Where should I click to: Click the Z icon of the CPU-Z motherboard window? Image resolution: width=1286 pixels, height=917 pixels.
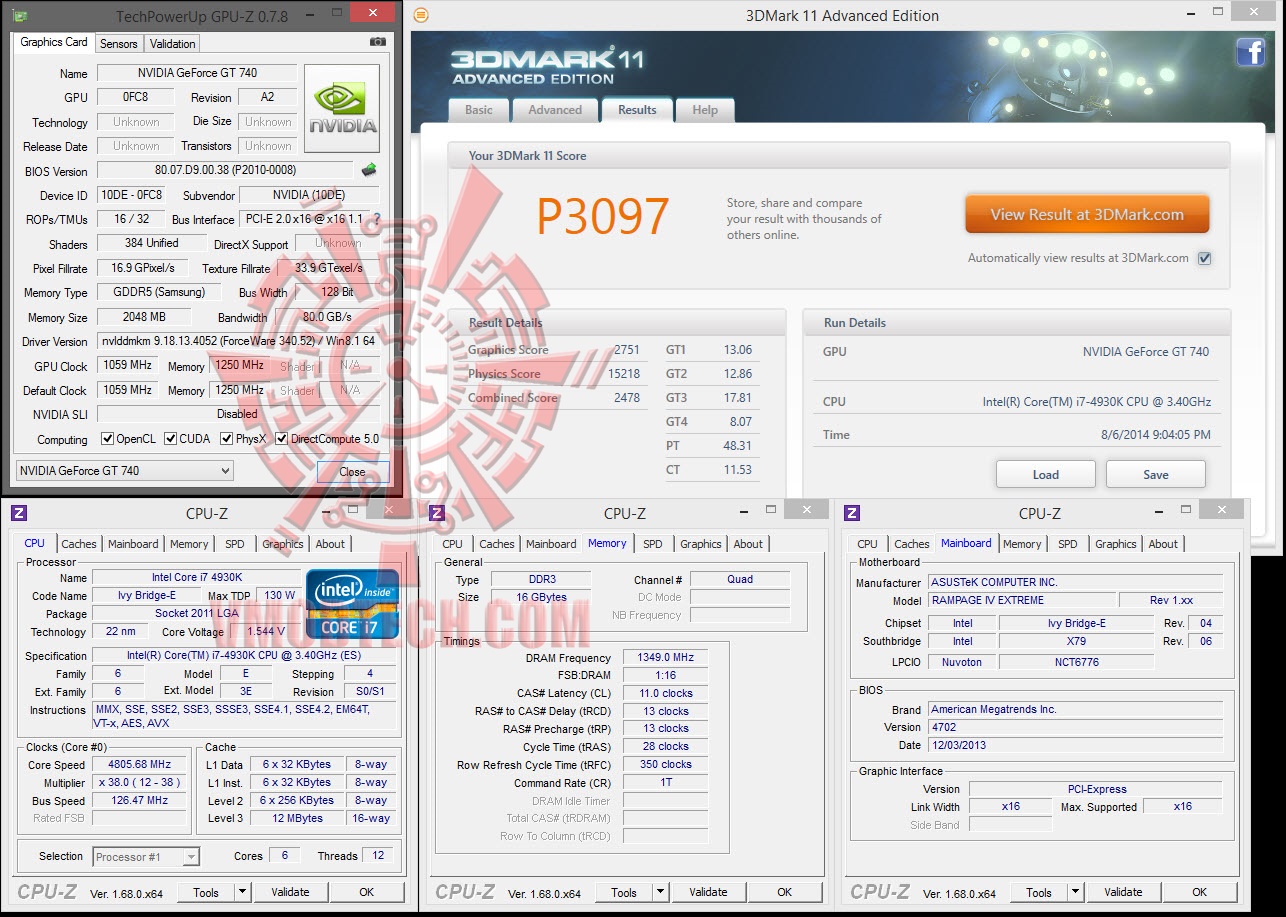click(852, 513)
